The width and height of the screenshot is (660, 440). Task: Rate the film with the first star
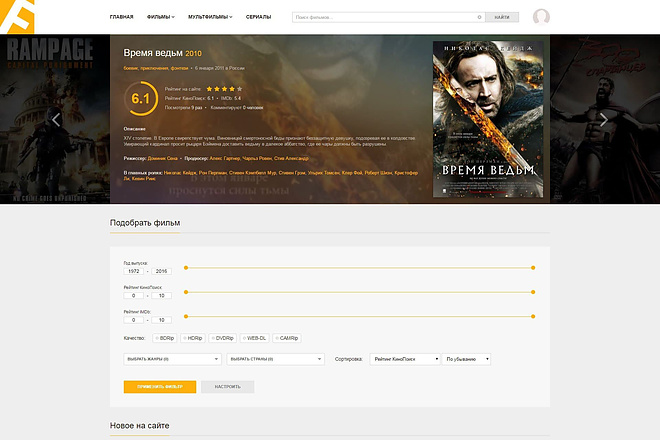point(209,89)
